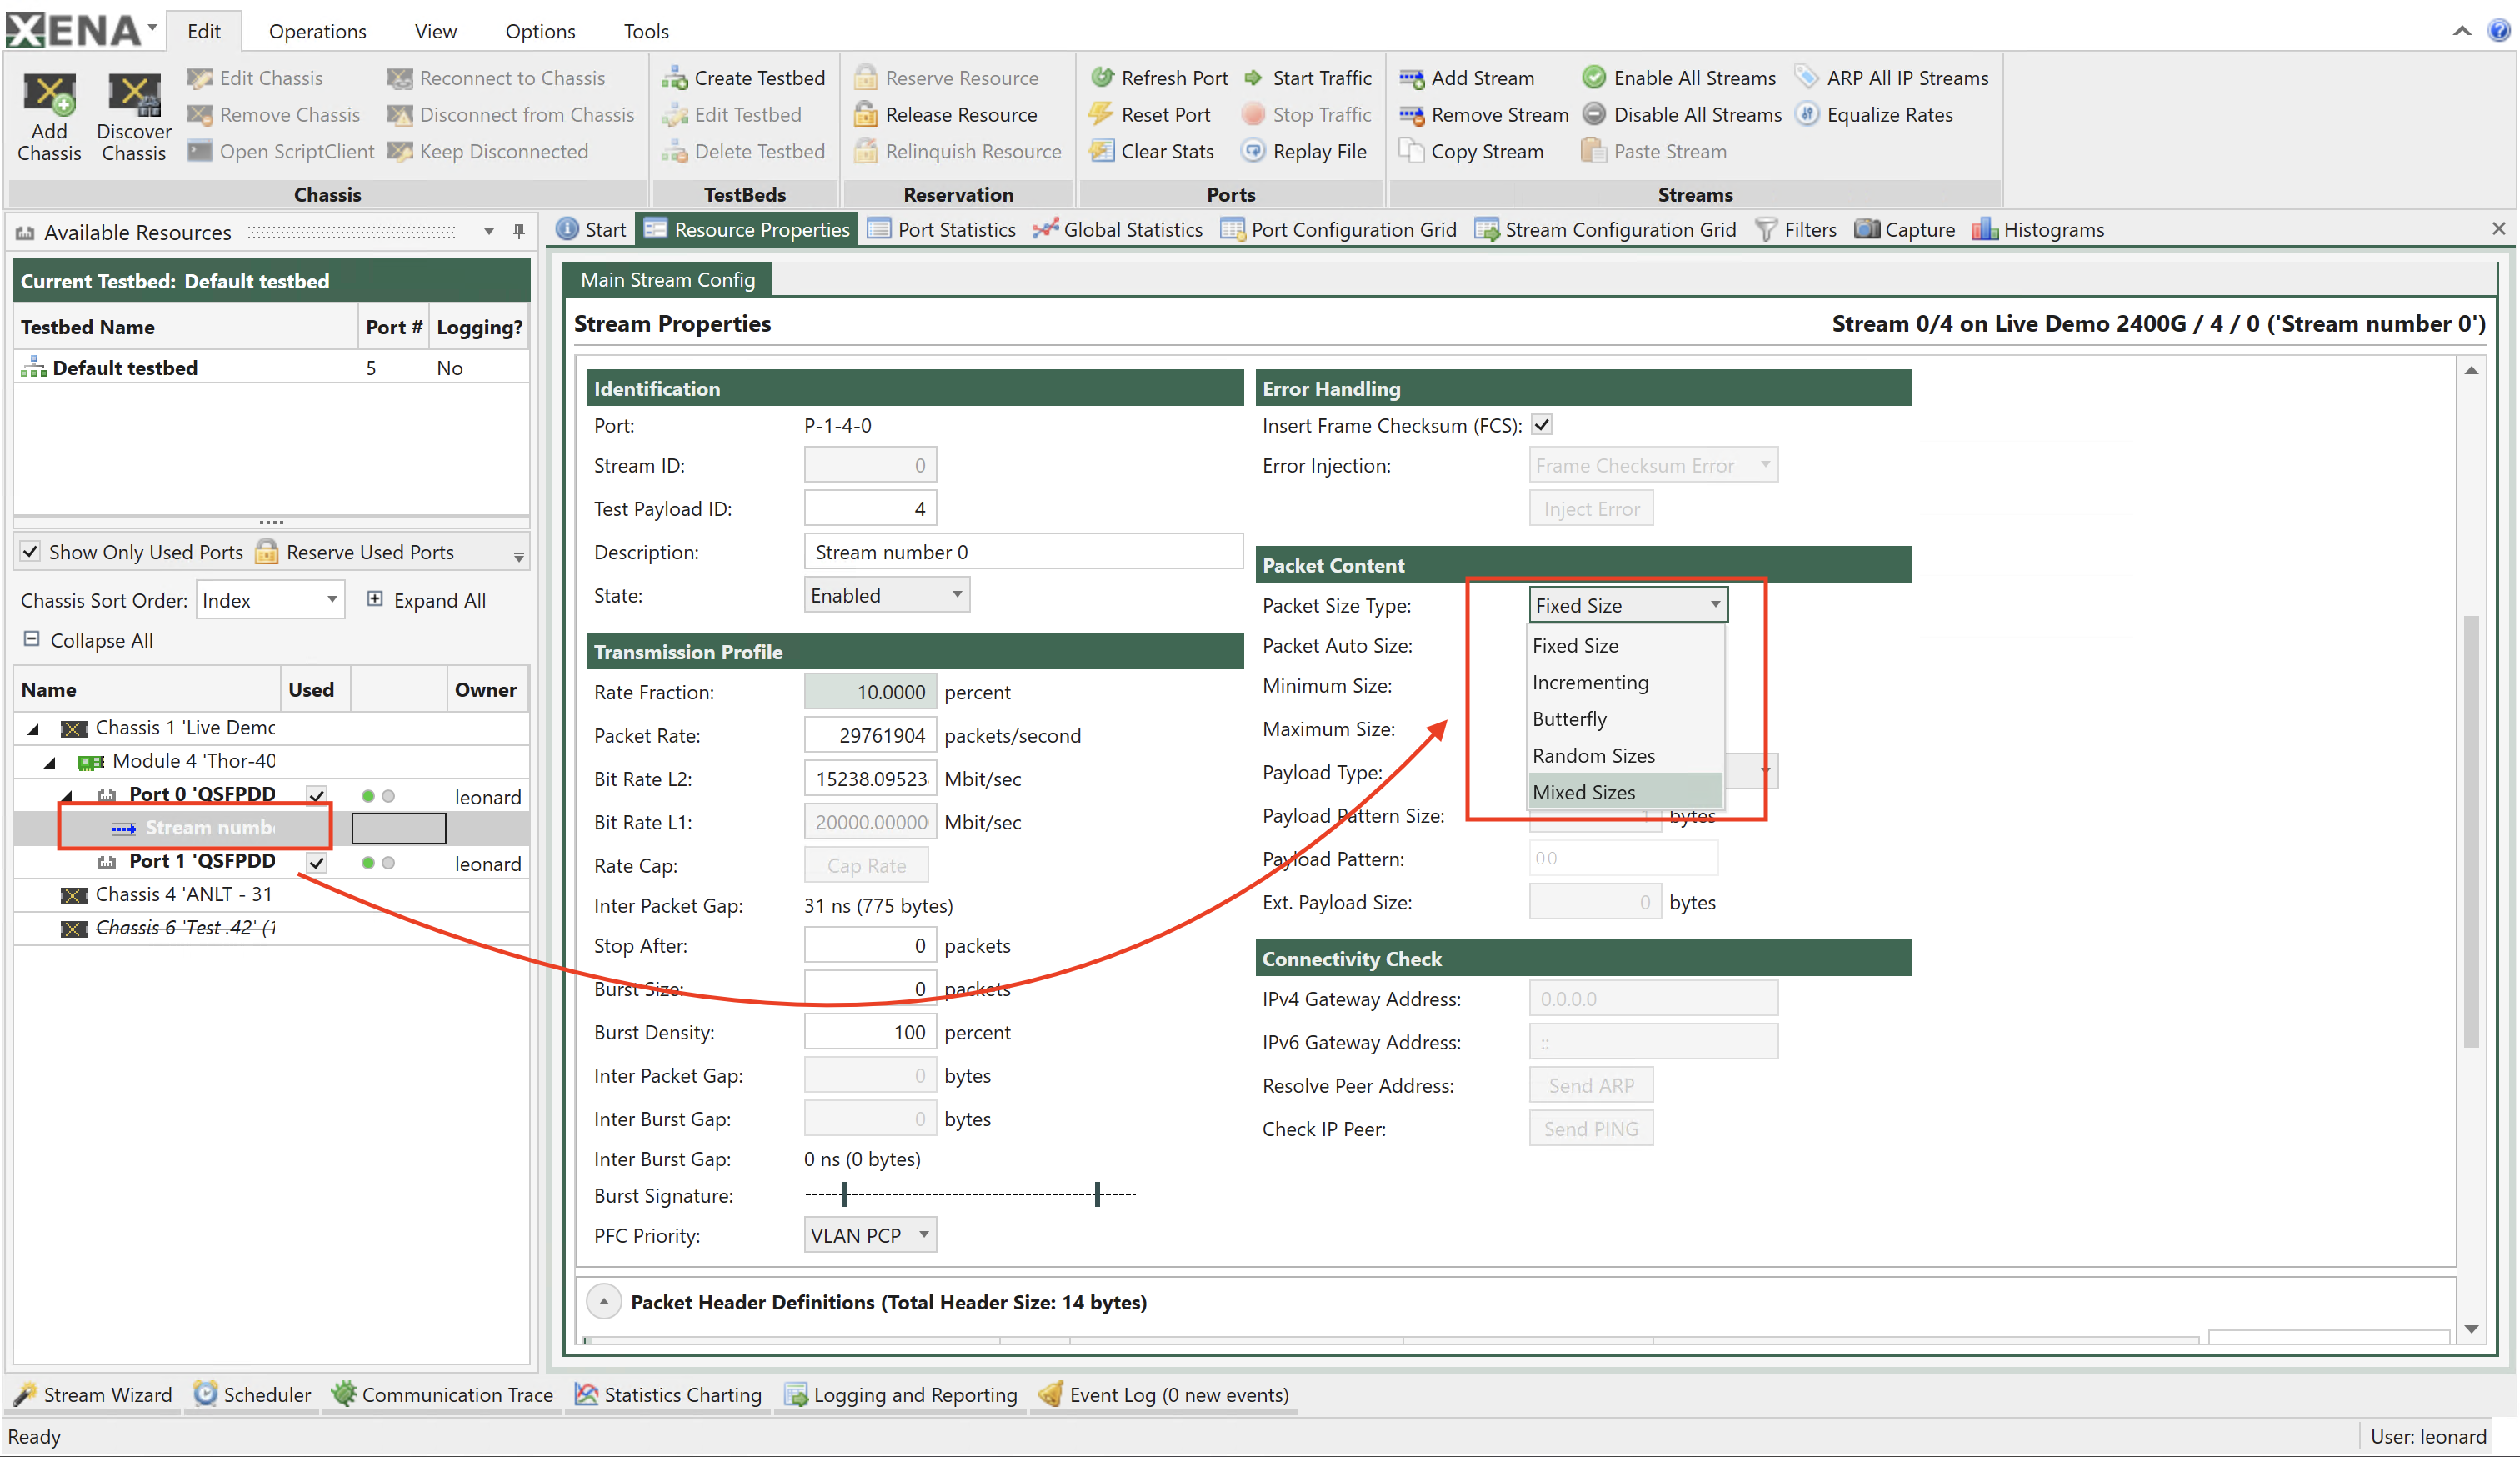Open the Scheduler panel

pyautogui.click(x=252, y=1394)
